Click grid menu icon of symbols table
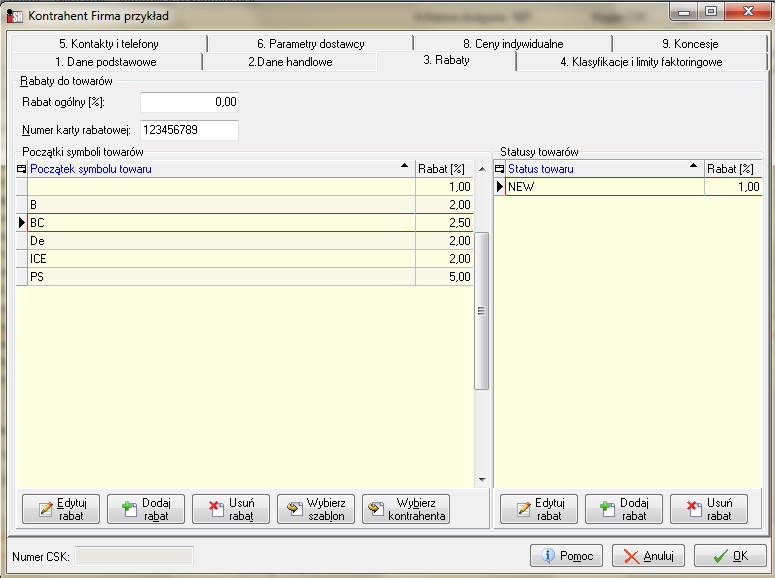775x578 pixels. coord(21,169)
